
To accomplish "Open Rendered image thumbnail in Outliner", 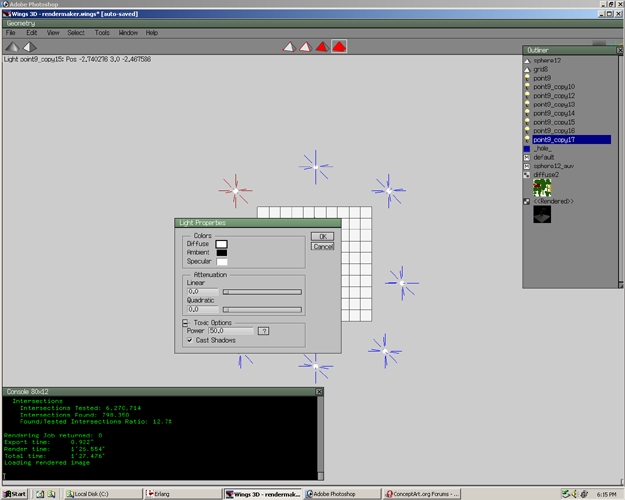I will [542, 214].
